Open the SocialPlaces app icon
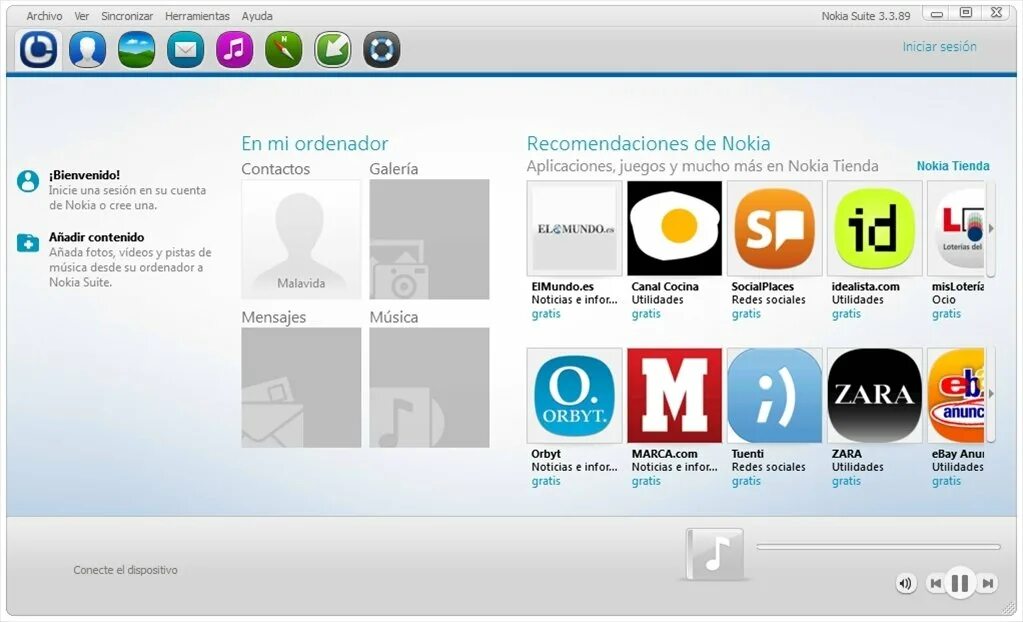Image resolution: width=1023 pixels, height=622 pixels. [x=774, y=228]
